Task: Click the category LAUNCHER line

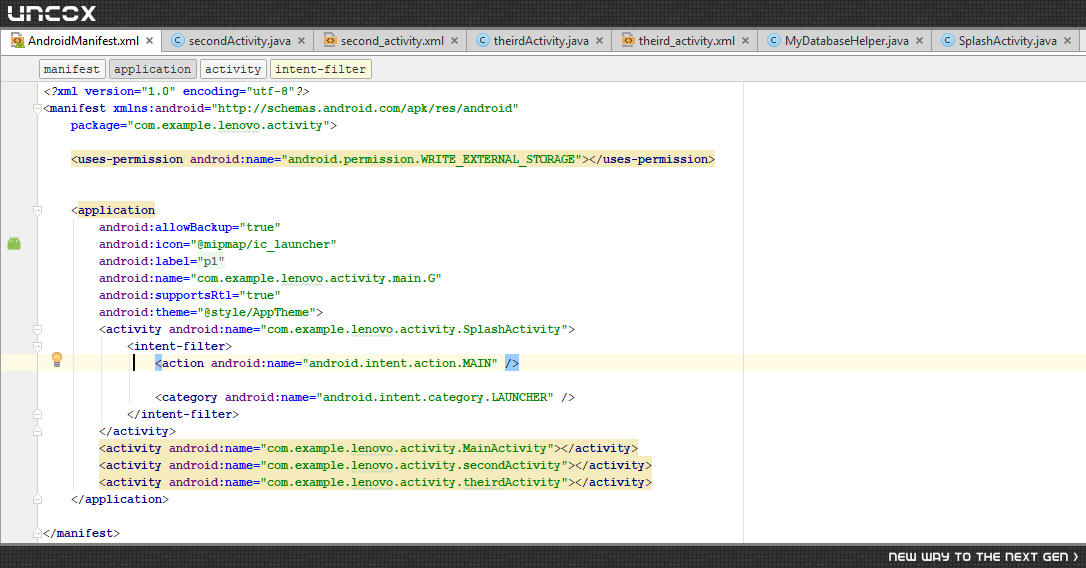Action: tap(365, 398)
